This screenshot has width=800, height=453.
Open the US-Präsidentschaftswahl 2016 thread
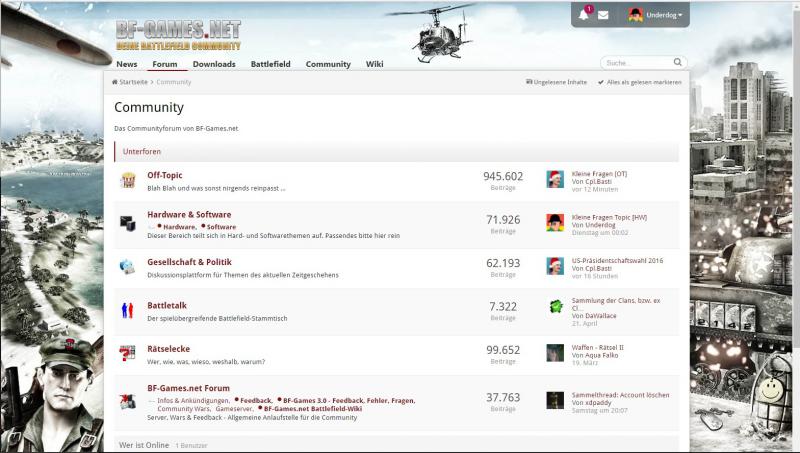(617, 260)
